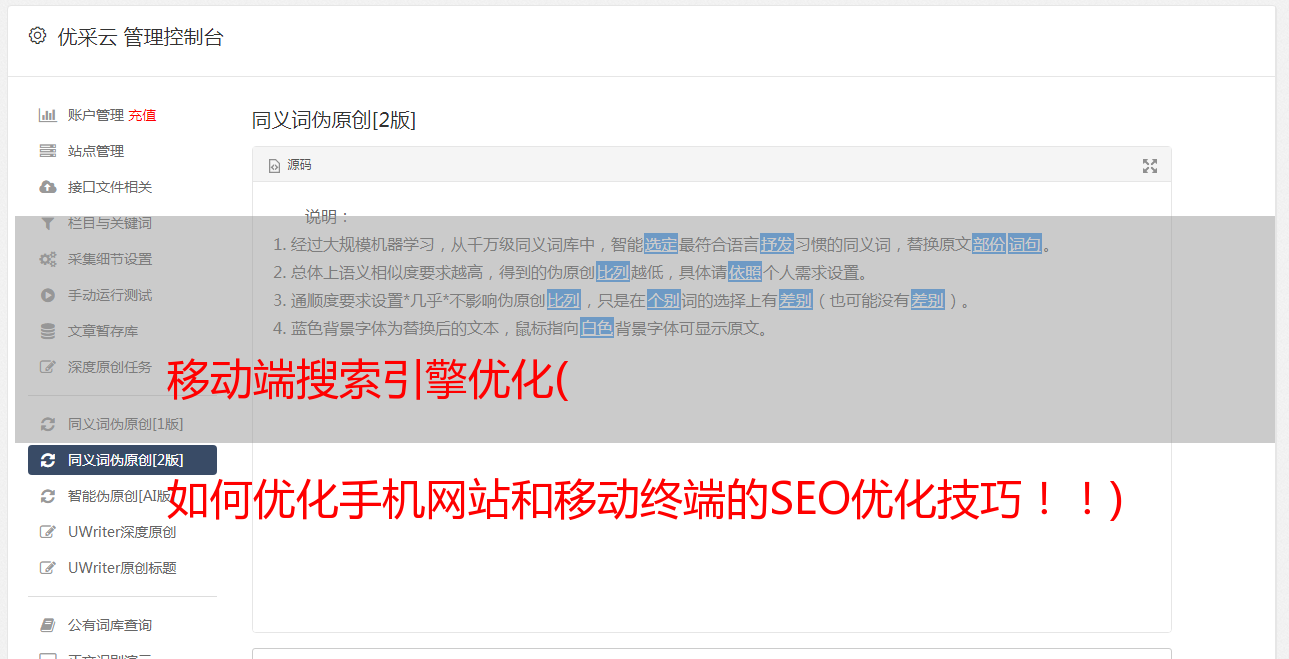Click the database icon beside 文章暂存库
Image resolution: width=1289 pixels, height=659 pixels.
47,331
